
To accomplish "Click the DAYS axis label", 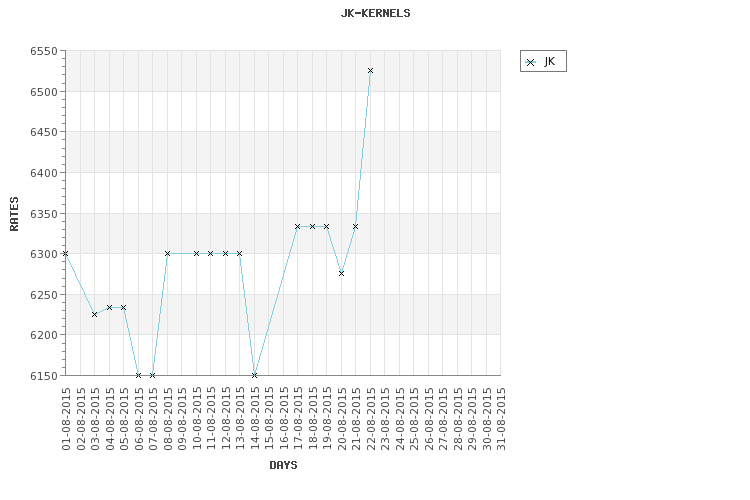I will pos(283,465).
